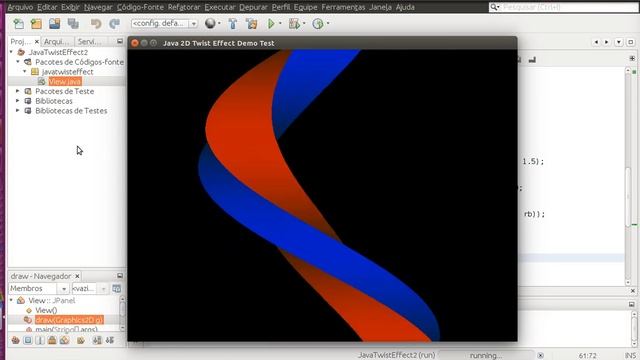
Task: Open the Ajuda menu
Action: [405, 7]
